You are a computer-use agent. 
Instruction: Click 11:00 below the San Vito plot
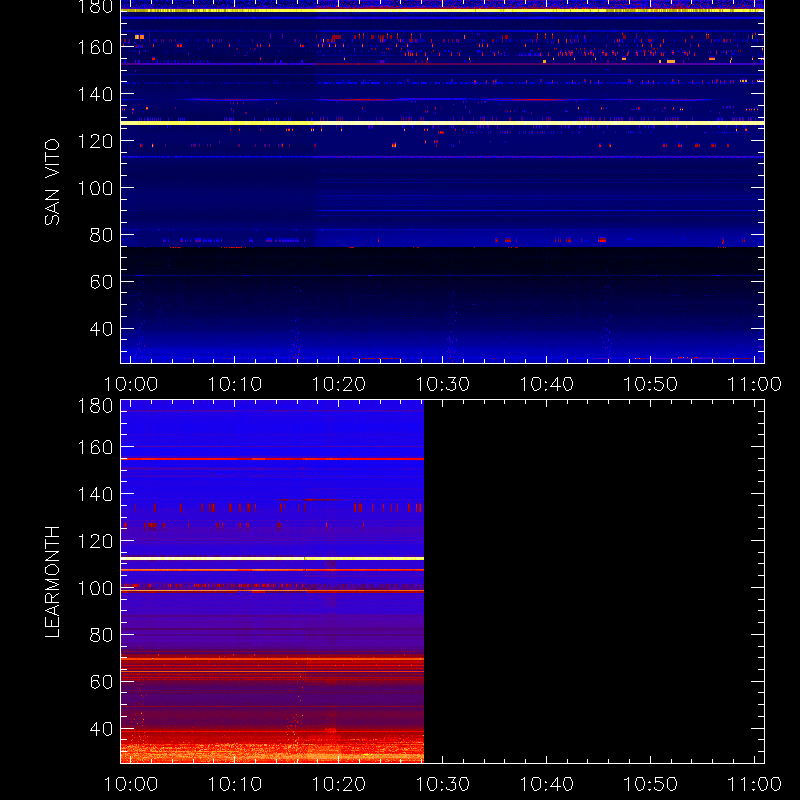[755, 384]
